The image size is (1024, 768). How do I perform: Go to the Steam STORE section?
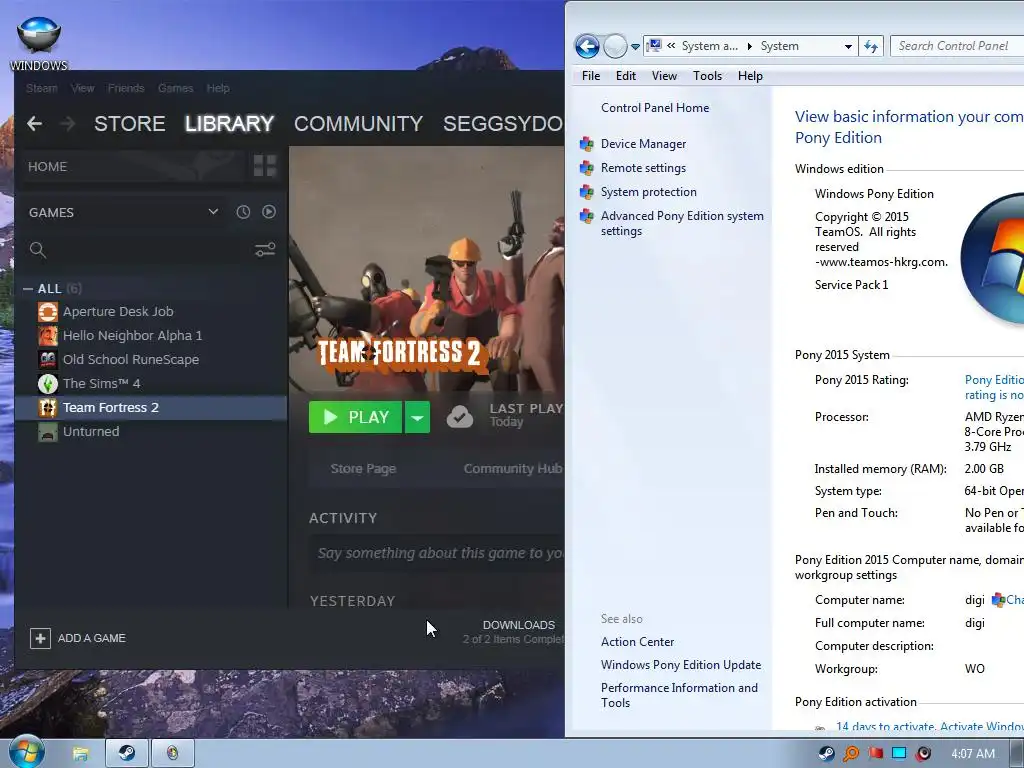(x=129, y=123)
